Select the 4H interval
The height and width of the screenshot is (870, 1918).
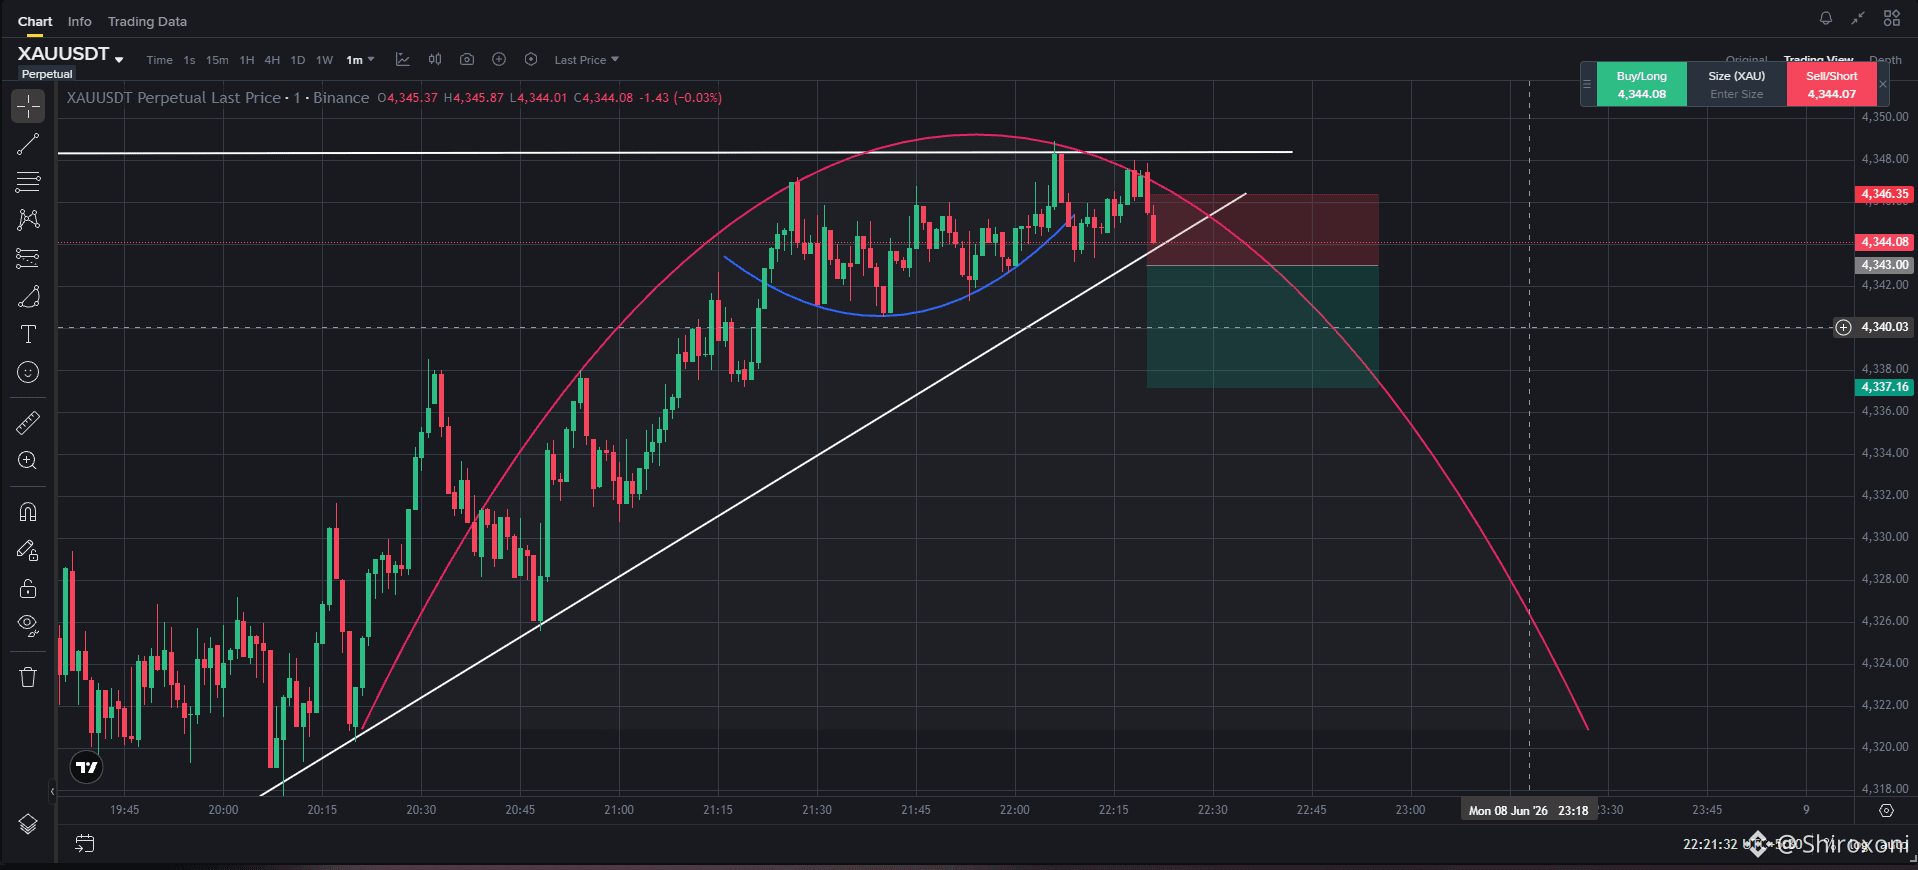272,60
